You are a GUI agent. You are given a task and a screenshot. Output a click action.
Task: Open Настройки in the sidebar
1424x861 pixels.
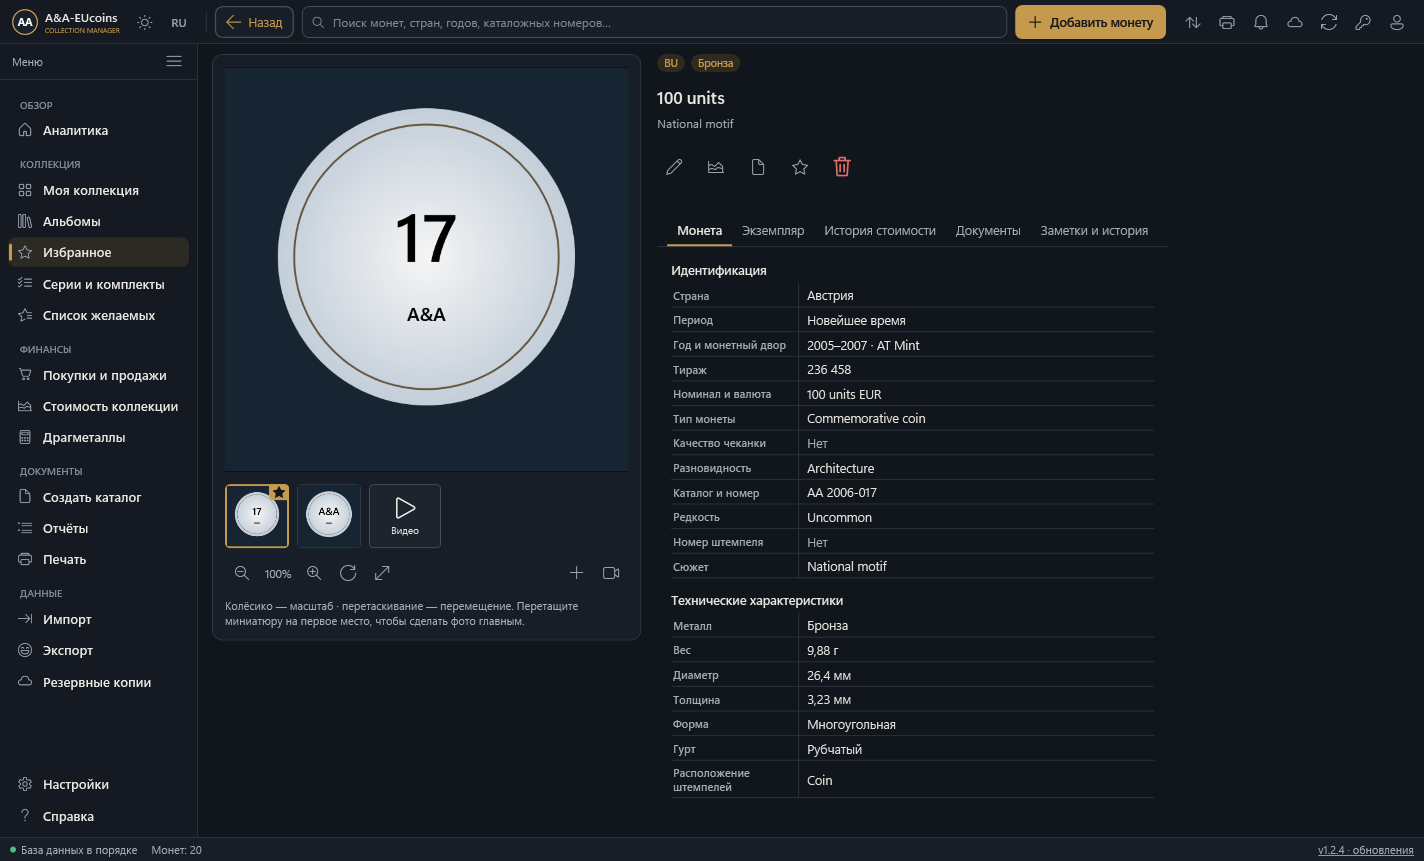point(98,784)
